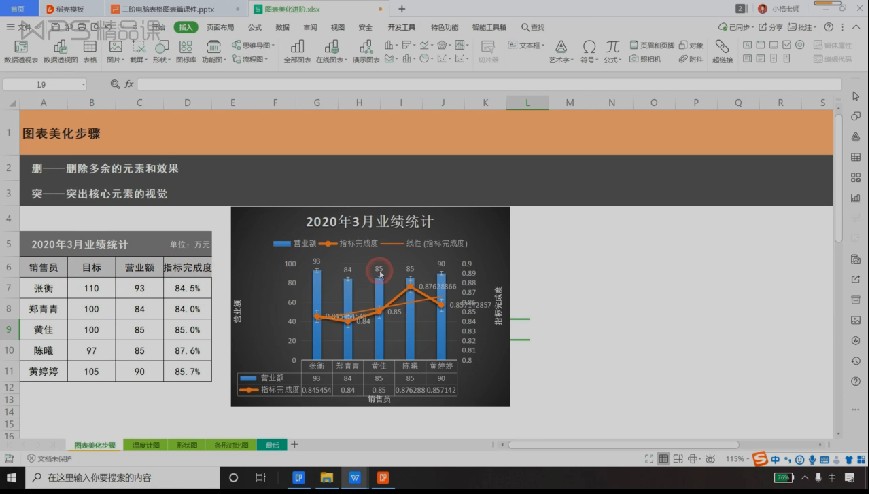Expand the Picture (图片) dropdown

coord(115,52)
